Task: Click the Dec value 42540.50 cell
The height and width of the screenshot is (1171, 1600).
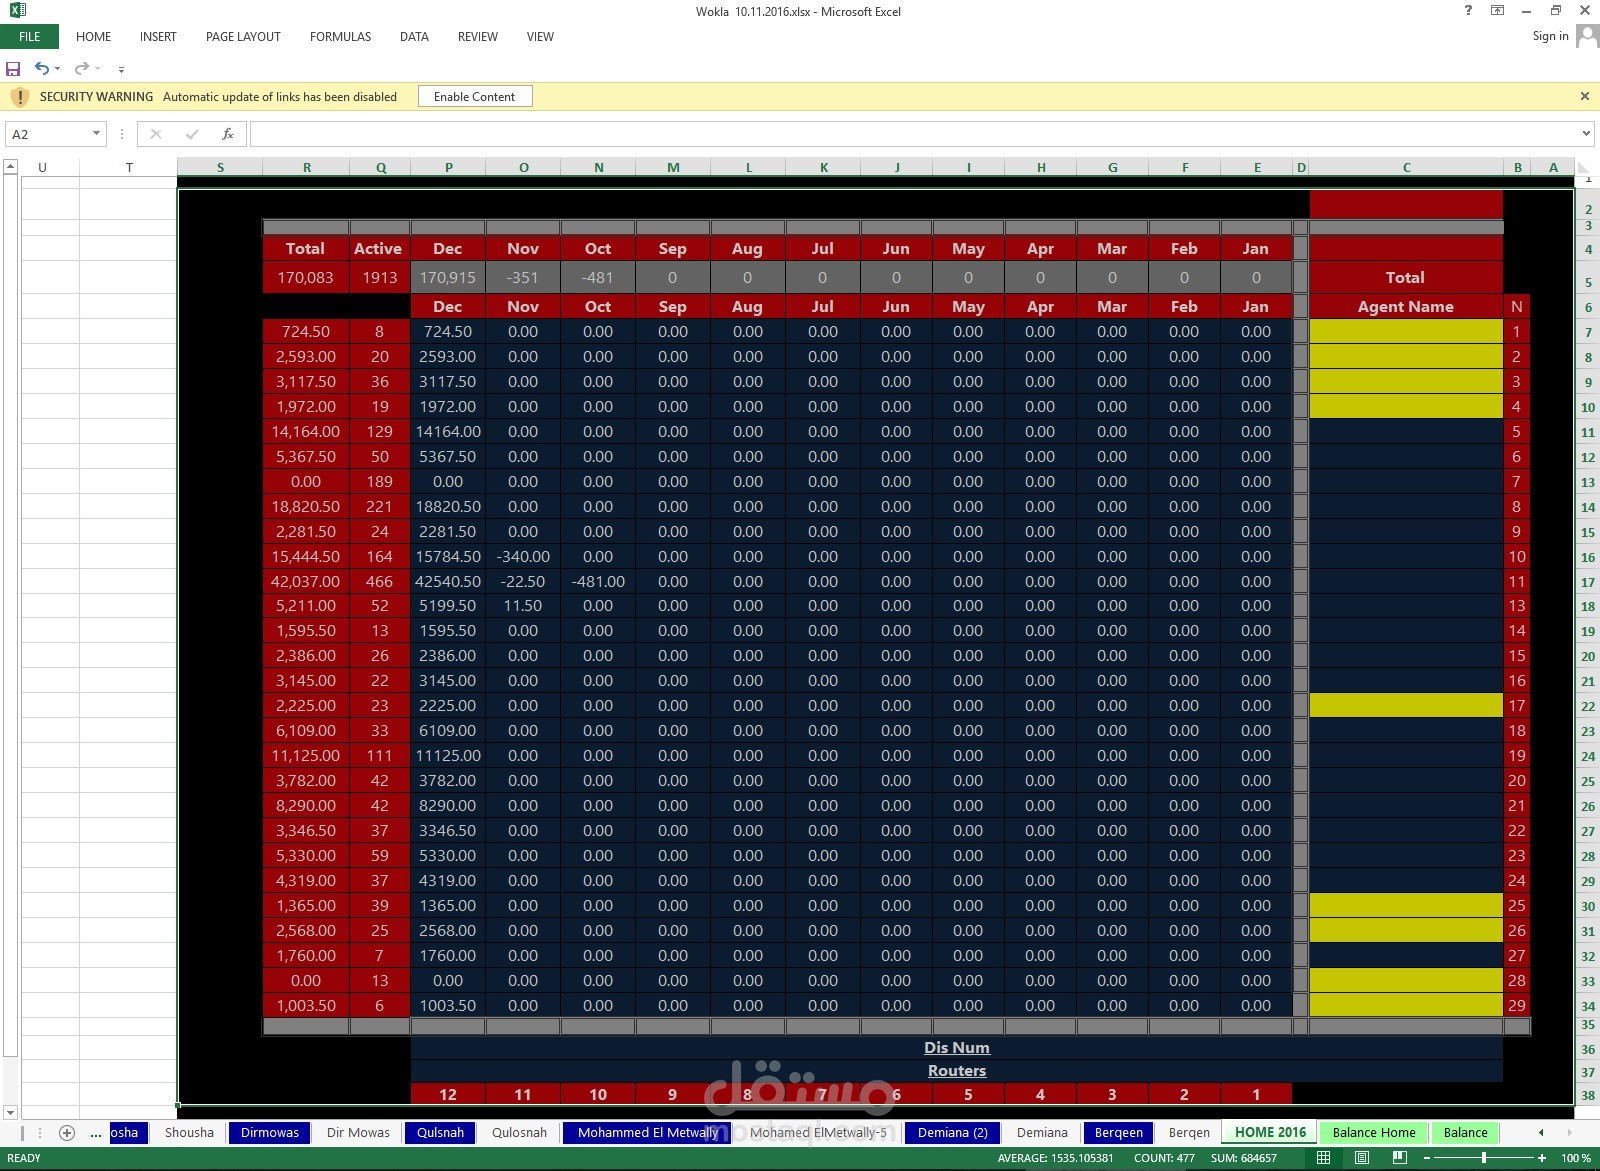Action: tap(448, 582)
